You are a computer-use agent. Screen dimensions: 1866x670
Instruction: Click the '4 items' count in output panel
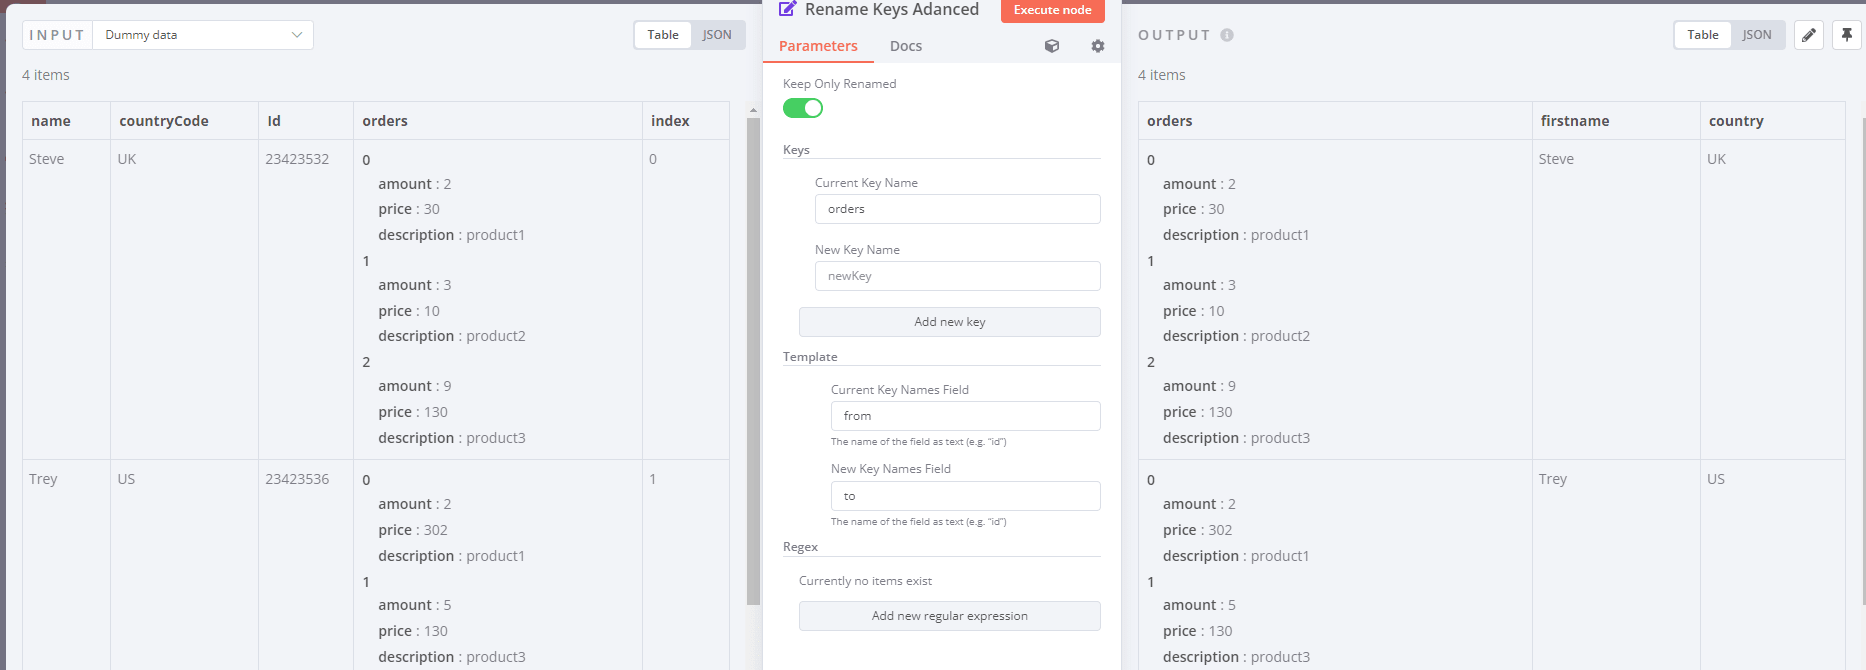1162,75
